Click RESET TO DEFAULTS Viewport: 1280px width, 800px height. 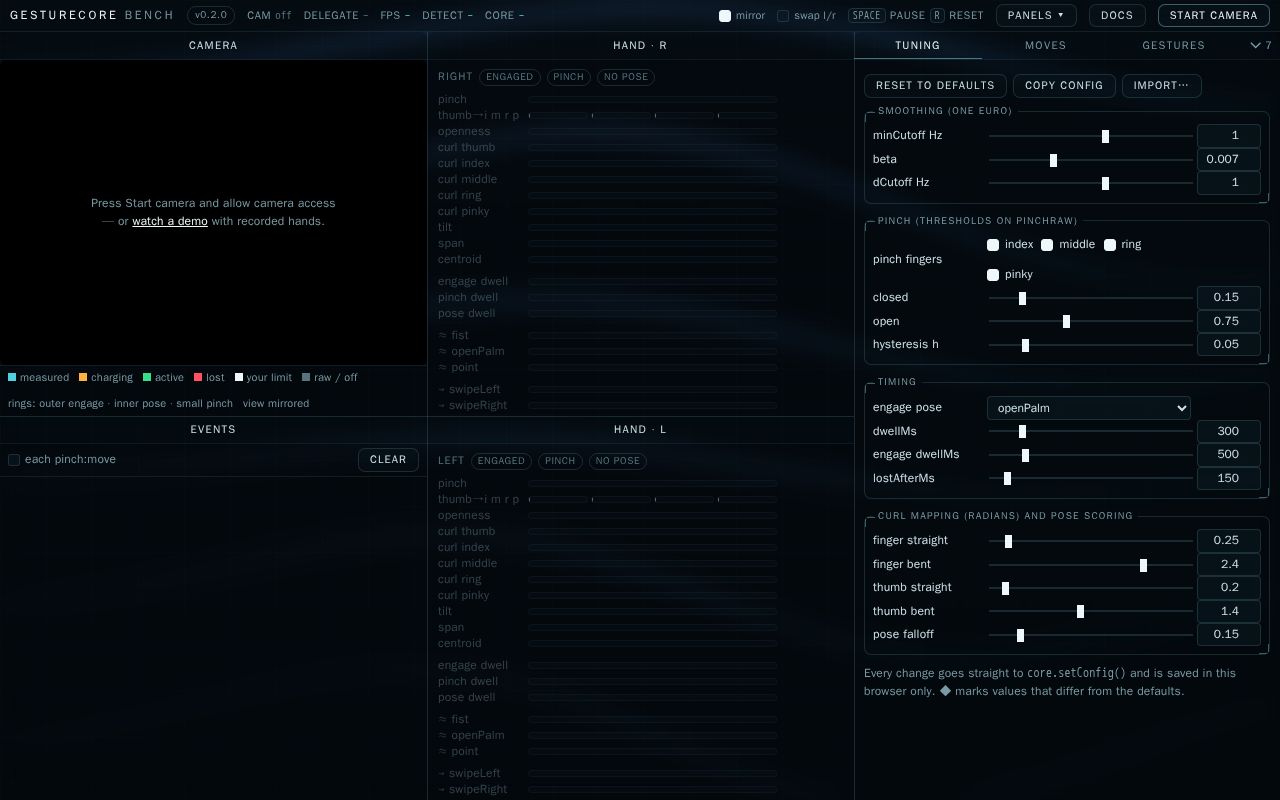click(935, 85)
